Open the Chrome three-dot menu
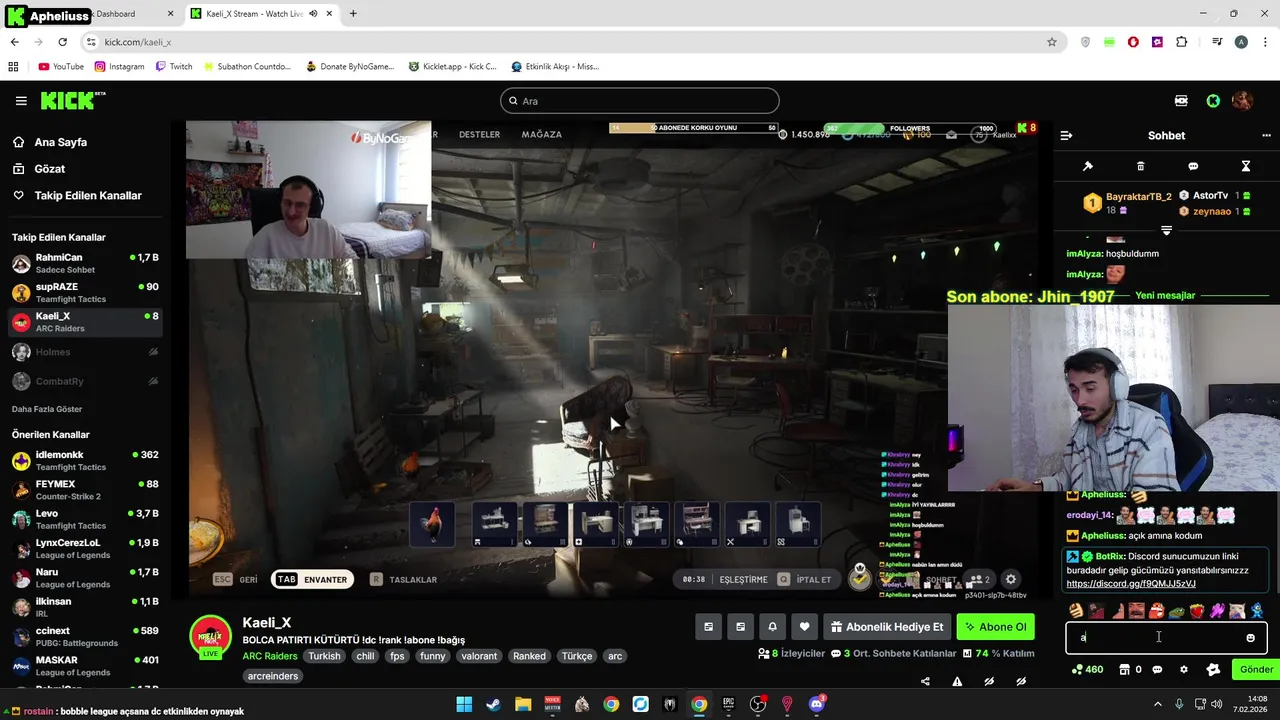Image resolution: width=1280 pixels, height=720 pixels. 1265,42
